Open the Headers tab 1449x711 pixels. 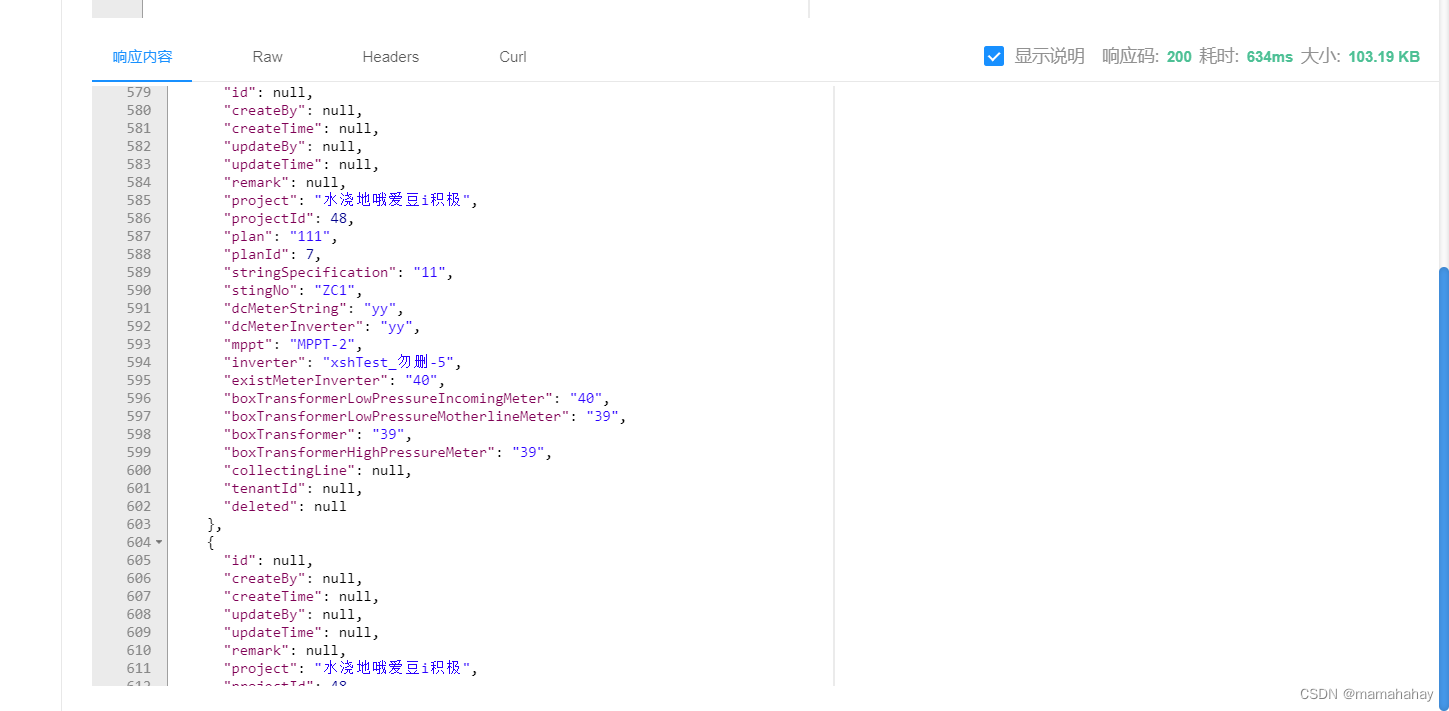pos(390,57)
